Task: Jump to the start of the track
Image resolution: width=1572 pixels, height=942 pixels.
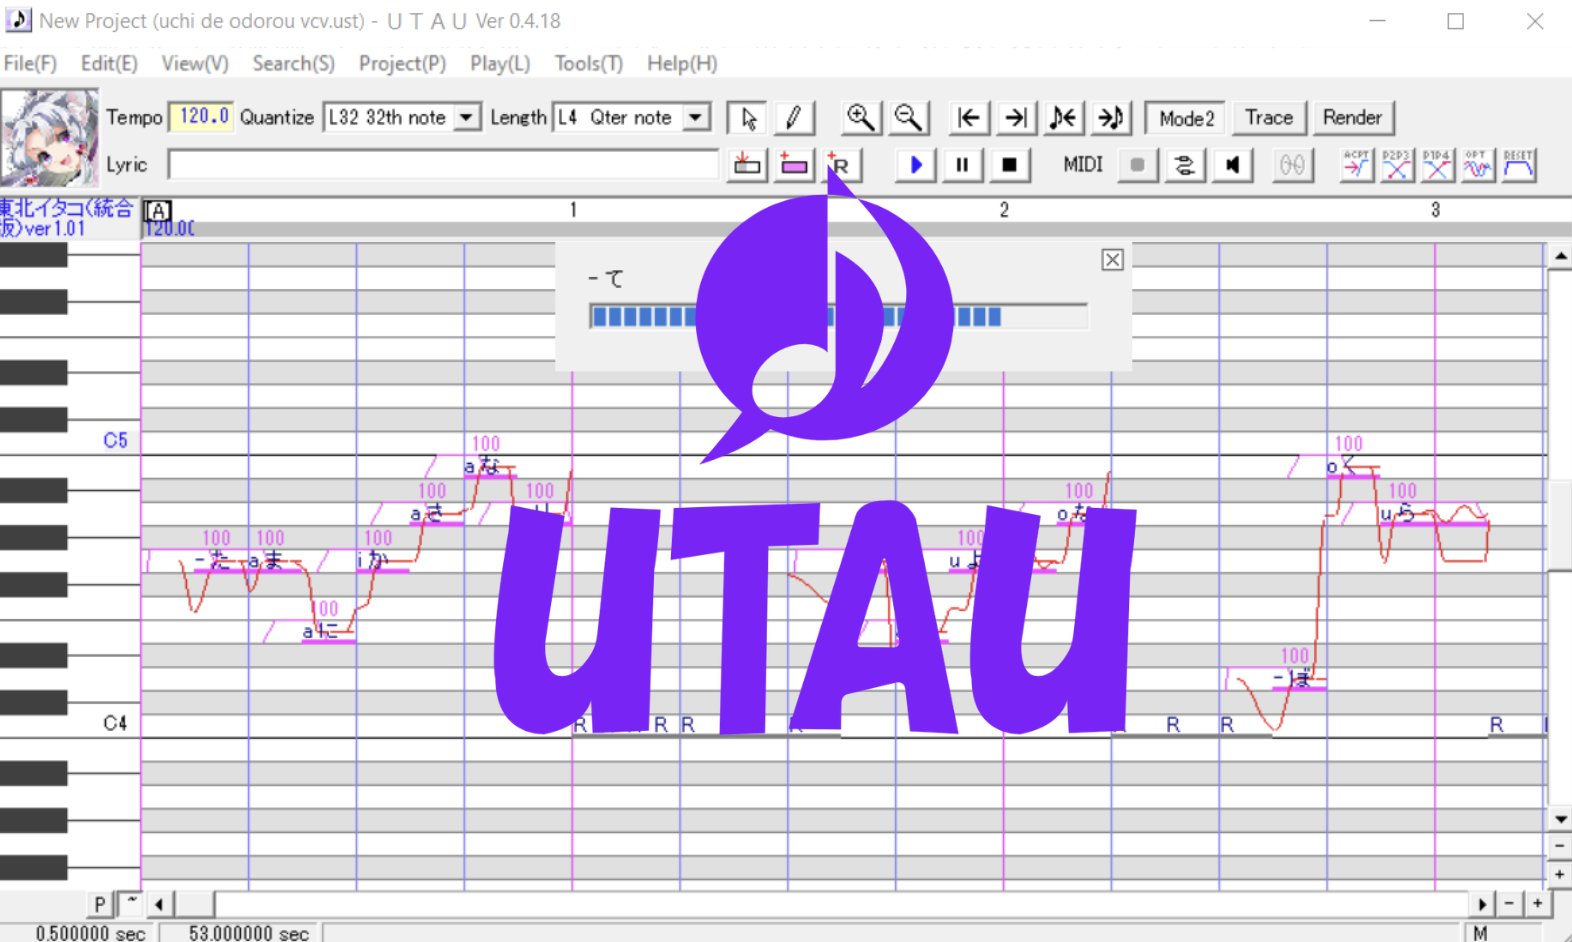Action: click(968, 118)
